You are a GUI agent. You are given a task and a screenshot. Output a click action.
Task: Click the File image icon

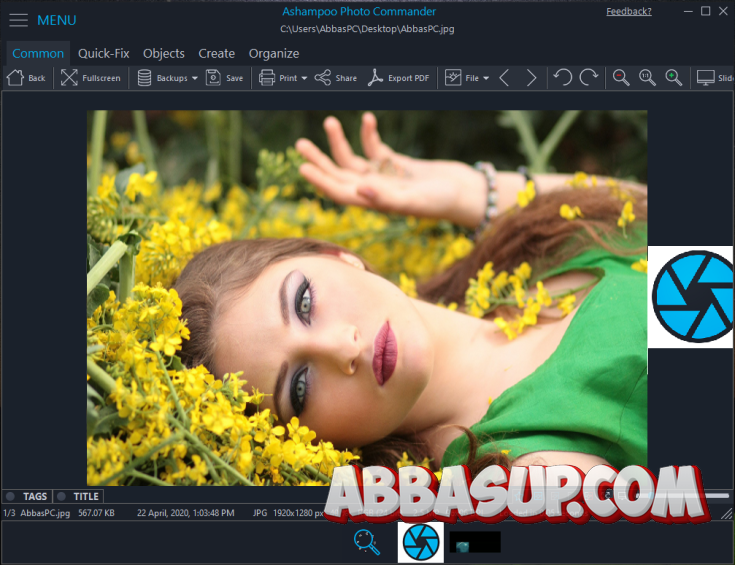(453, 78)
